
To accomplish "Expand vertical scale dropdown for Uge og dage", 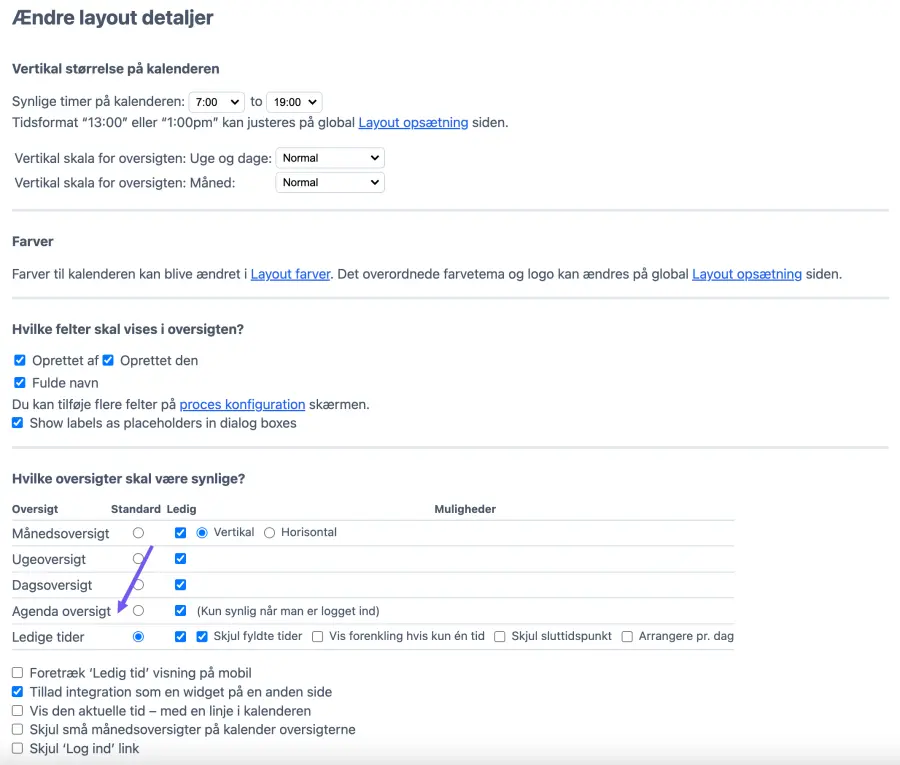I will pyautogui.click(x=329, y=158).
